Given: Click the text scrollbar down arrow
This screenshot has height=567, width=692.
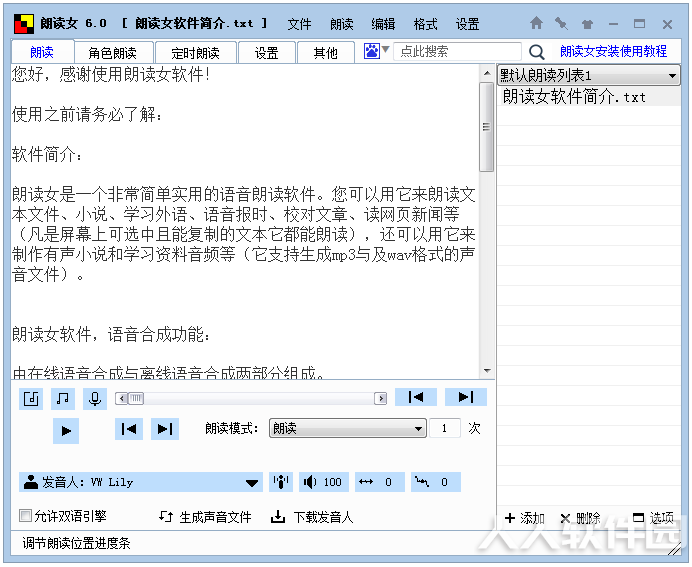Looking at the screenshot, I should 487,371.
